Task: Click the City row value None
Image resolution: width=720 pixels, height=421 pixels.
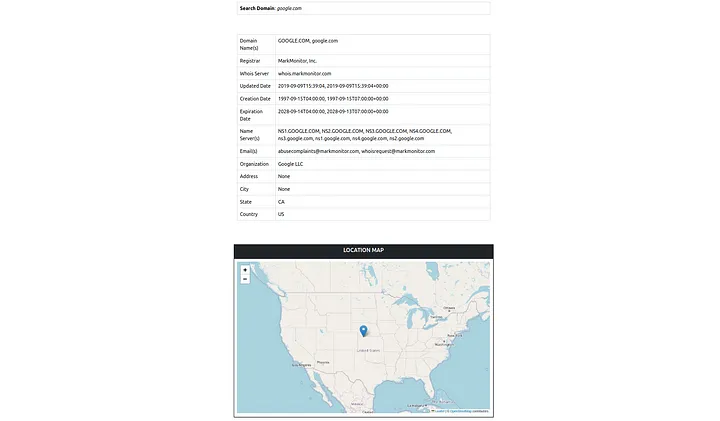Action: point(284,189)
